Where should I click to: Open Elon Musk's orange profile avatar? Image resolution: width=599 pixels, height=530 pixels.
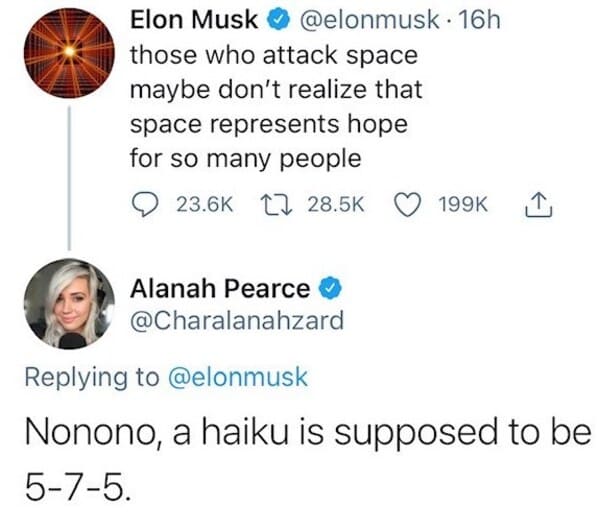(x=69, y=53)
